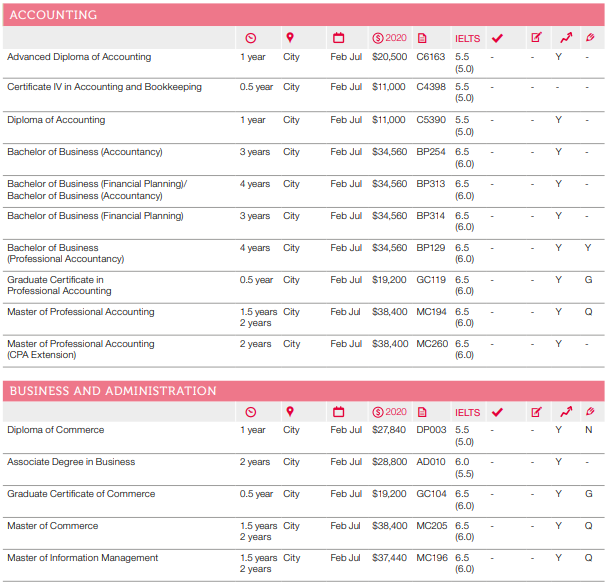The height and width of the screenshot is (588, 612).
Task: Open Advanced Diploma of Accounting course
Action: [78, 57]
